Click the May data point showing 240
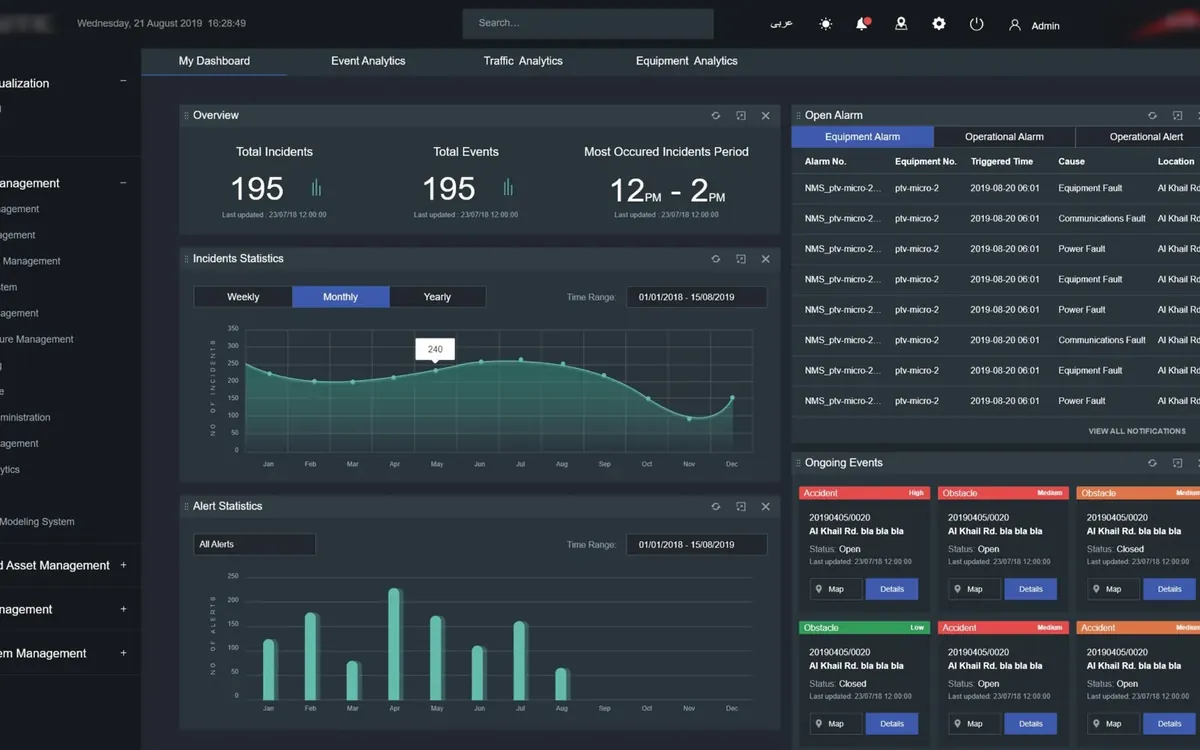Screen dimensions: 1200x750 pyautogui.click(x=435, y=371)
